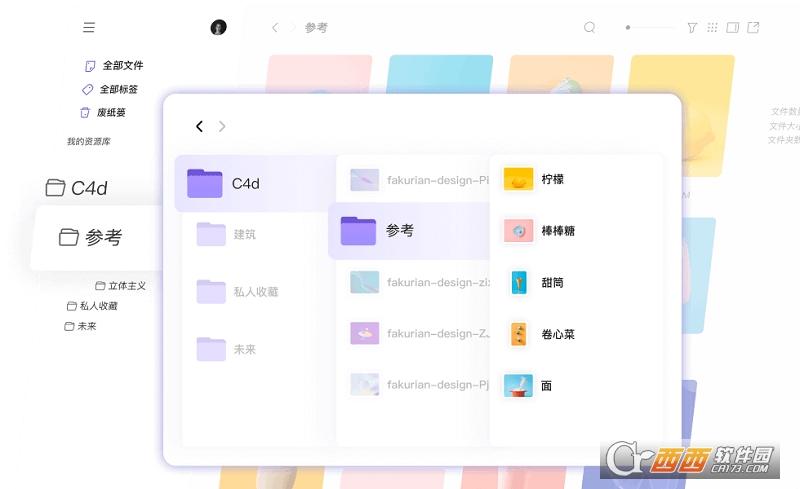Image resolution: width=800 pixels, height=489 pixels.
Task: Toggle the inspector panel icon
Action: 733,28
